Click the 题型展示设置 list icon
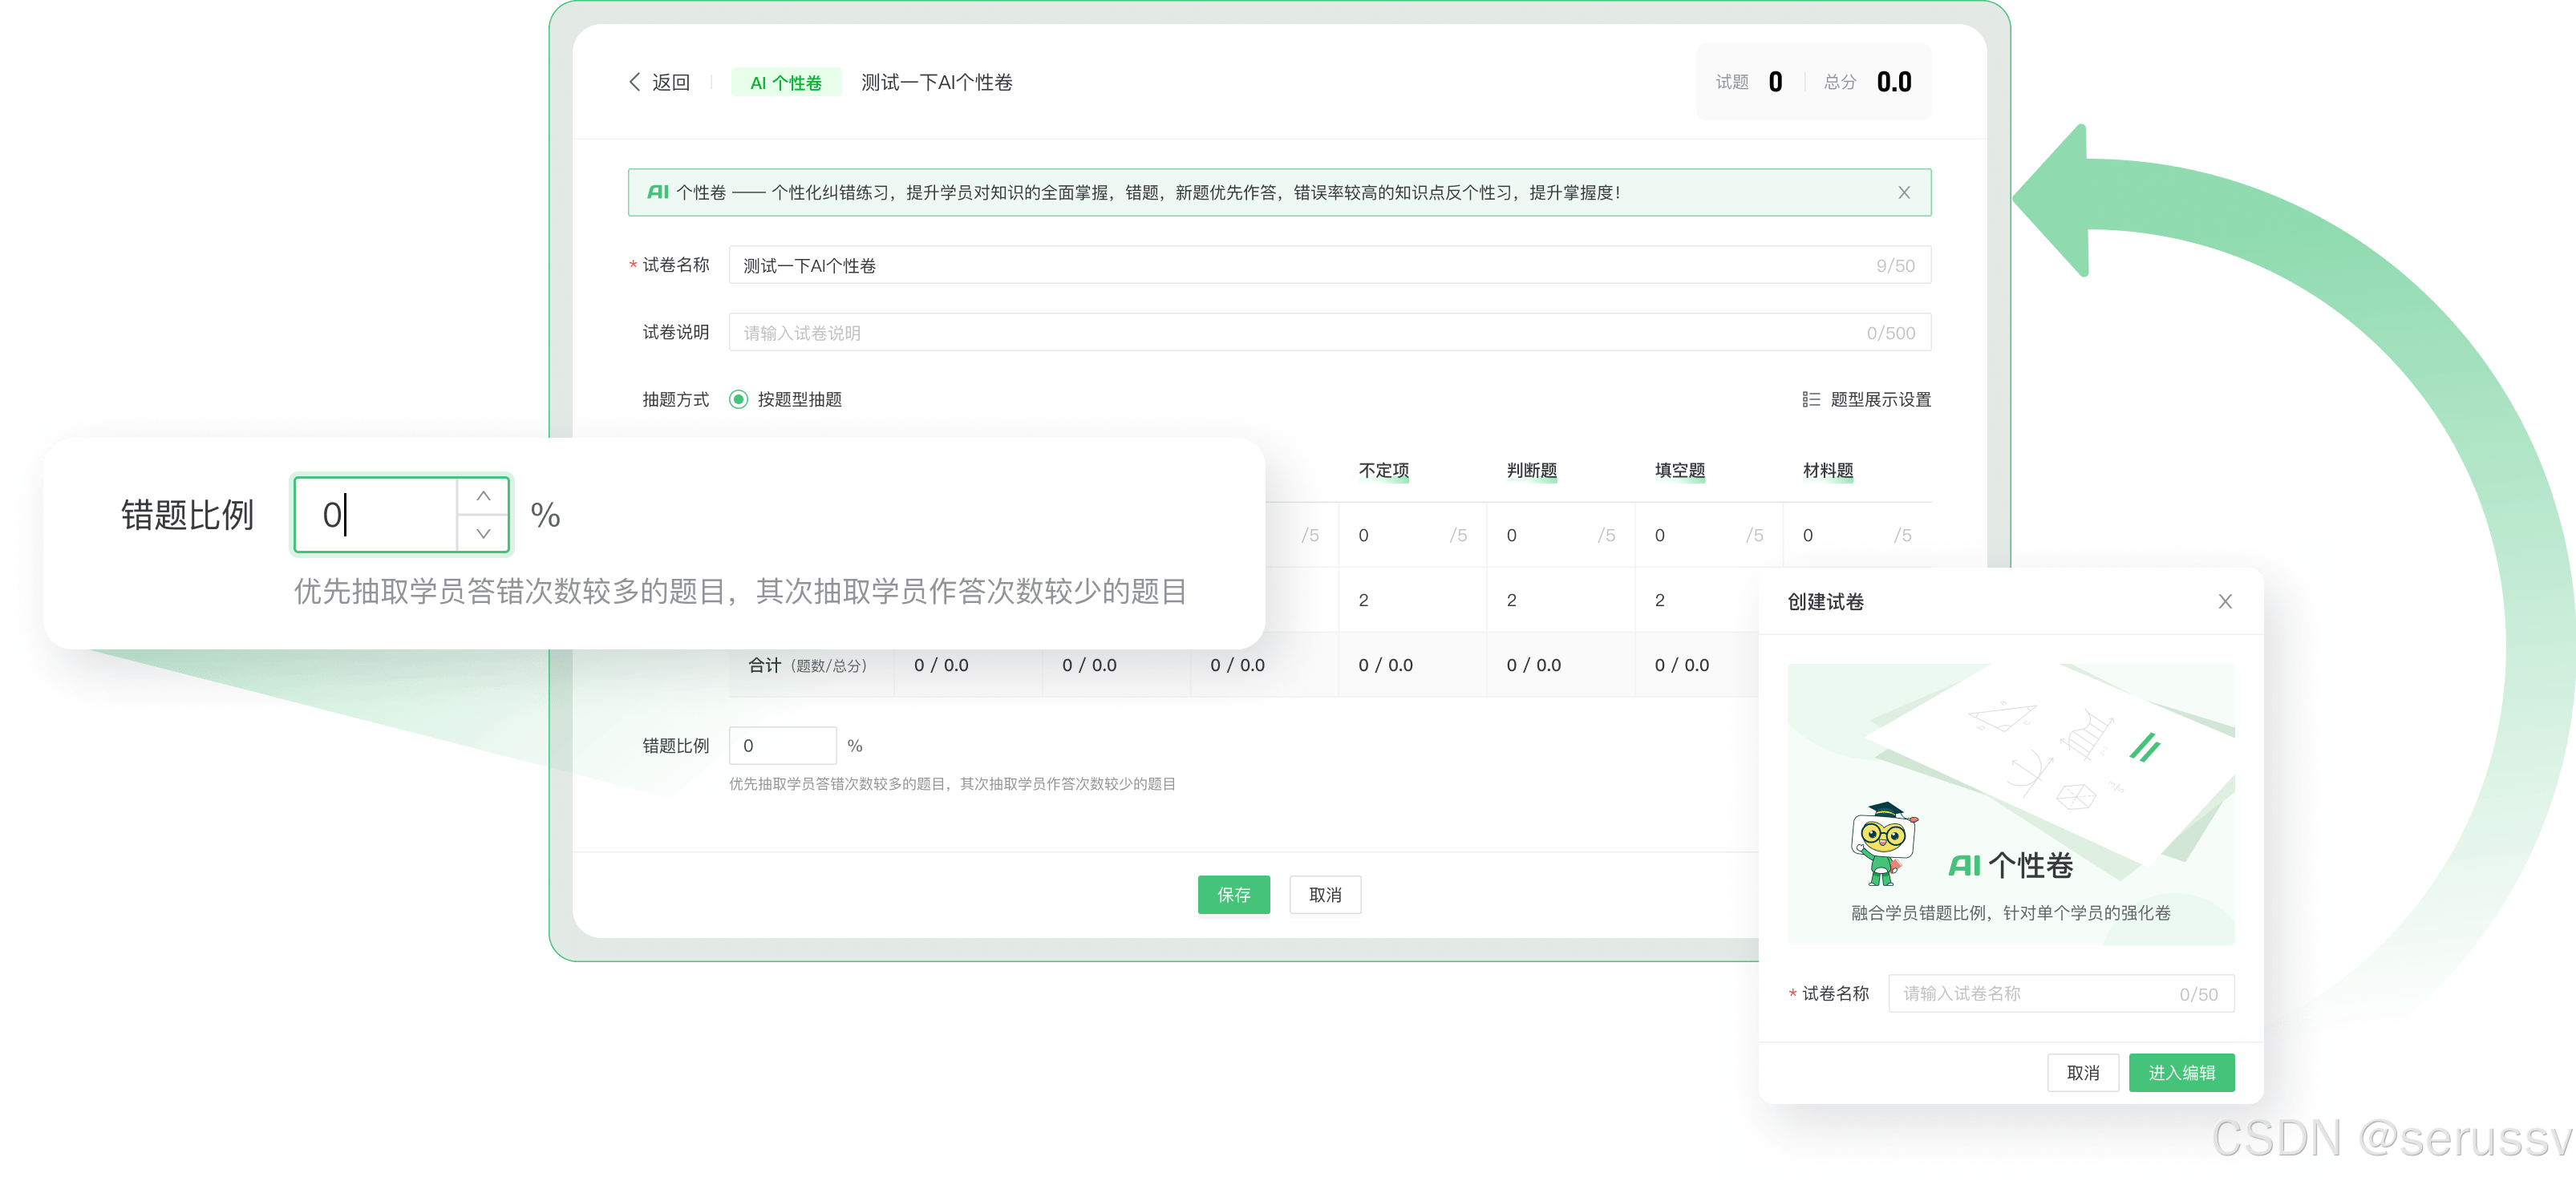Screen dimensions: 2576x1181 pos(1810,399)
